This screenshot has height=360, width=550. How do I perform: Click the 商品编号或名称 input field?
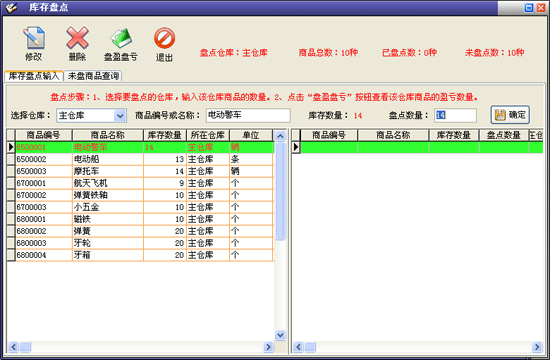tap(248, 115)
